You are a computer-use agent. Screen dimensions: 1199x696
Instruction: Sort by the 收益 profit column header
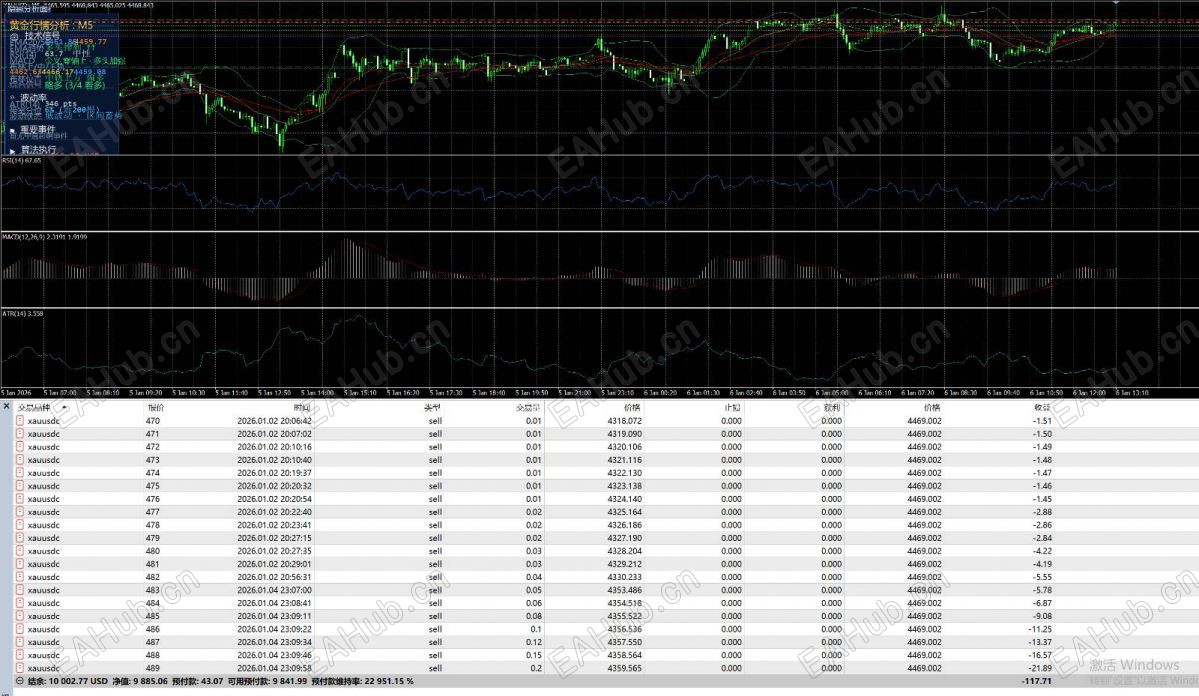tap(1042, 408)
